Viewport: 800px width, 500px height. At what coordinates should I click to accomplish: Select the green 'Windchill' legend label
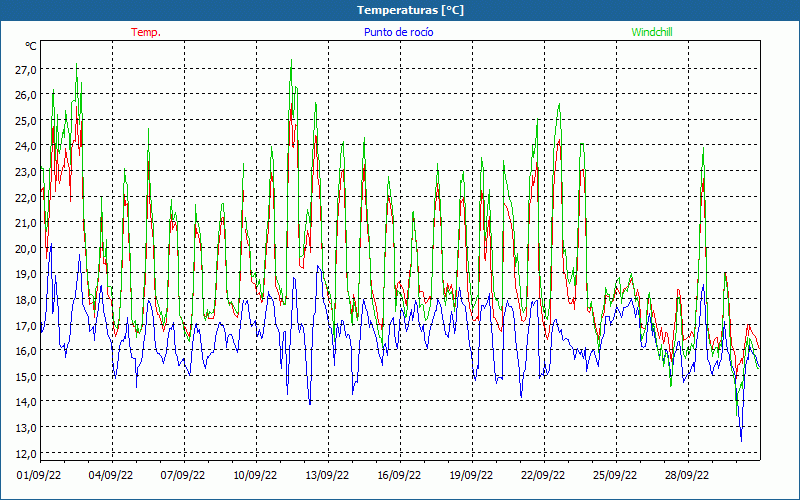coord(652,32)
